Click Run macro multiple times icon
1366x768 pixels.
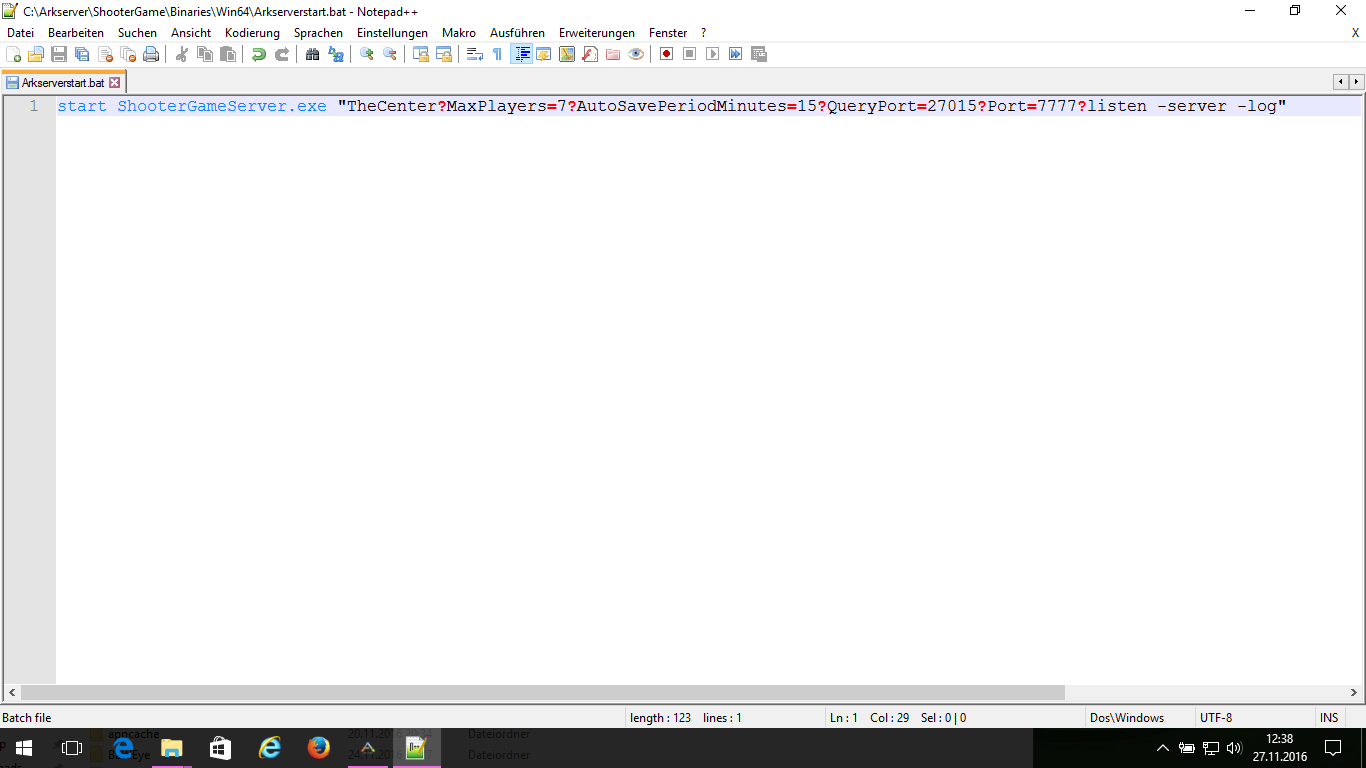coord(736,54)
